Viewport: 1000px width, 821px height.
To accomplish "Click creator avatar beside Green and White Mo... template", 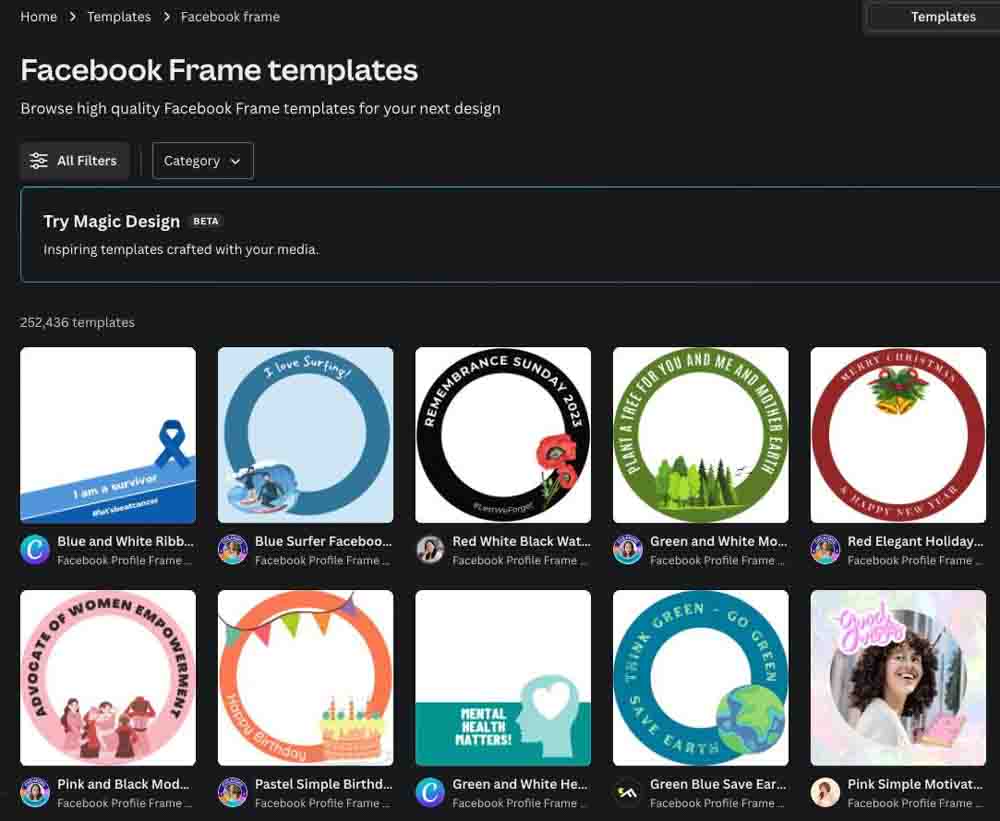I will pos(628,550).
